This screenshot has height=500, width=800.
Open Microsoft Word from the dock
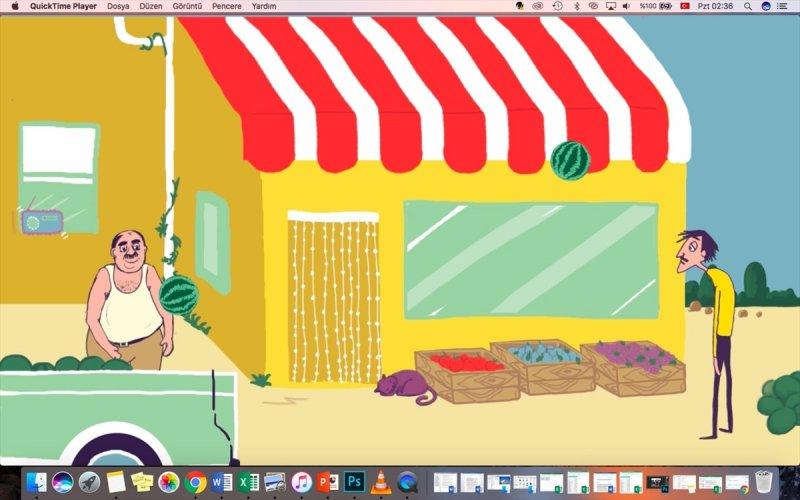(222, 482)
